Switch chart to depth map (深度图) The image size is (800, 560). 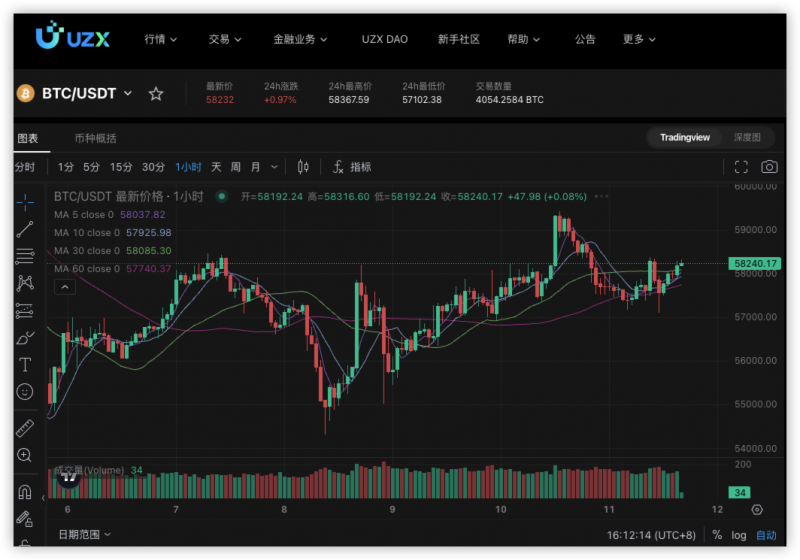[x=747, y=137]
